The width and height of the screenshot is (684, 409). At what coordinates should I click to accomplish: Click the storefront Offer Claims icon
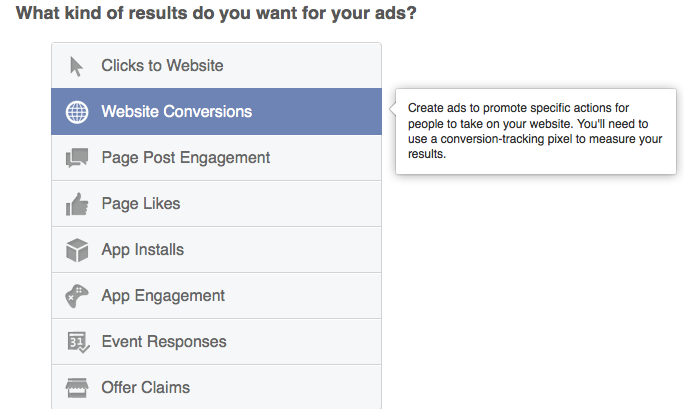(x=77, y=388)
